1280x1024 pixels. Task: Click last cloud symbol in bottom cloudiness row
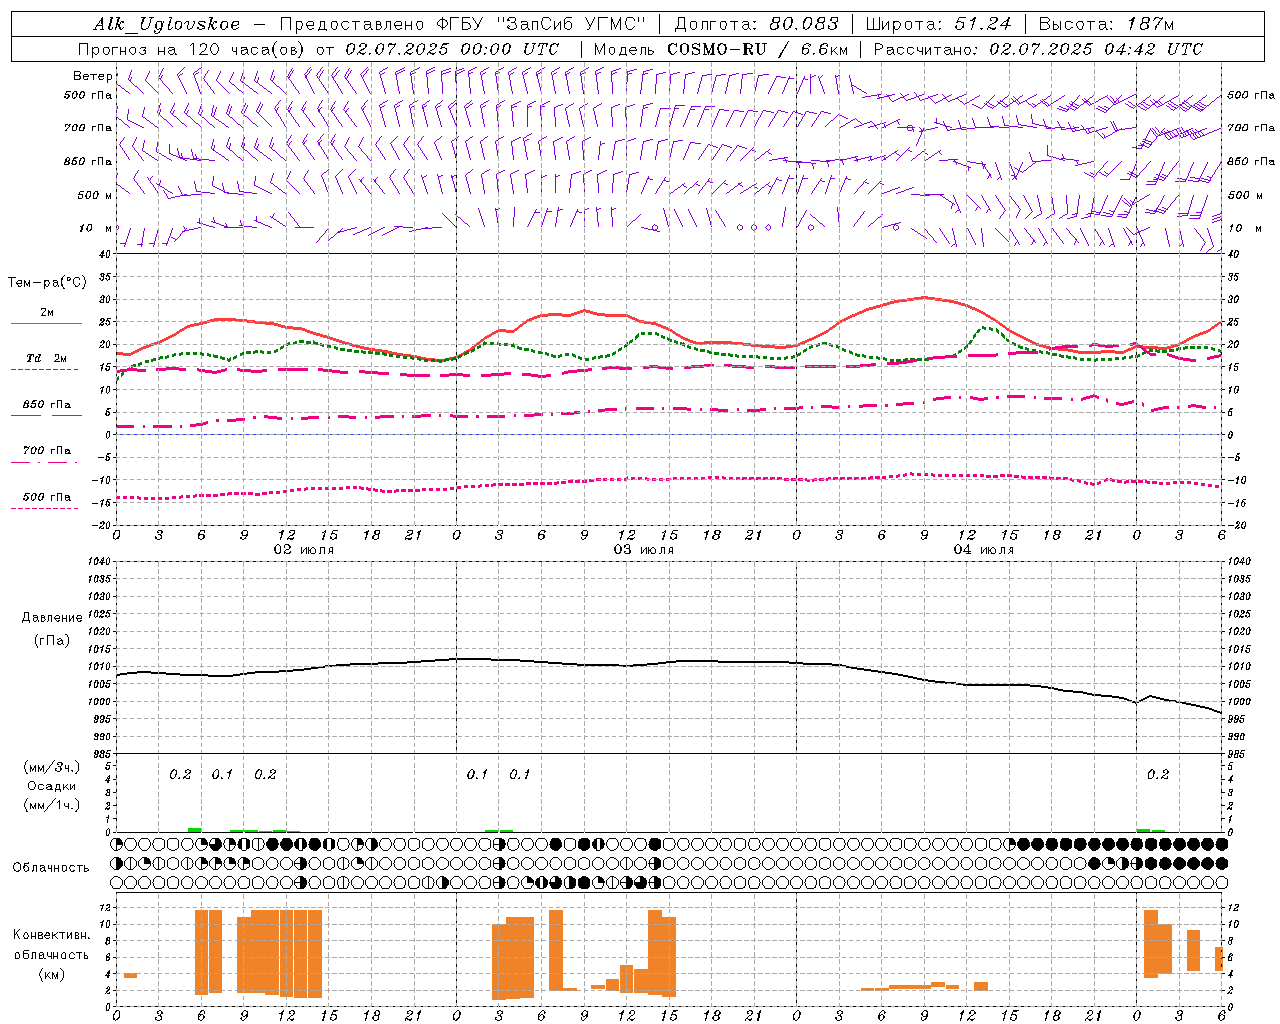tap(1221, 882)
